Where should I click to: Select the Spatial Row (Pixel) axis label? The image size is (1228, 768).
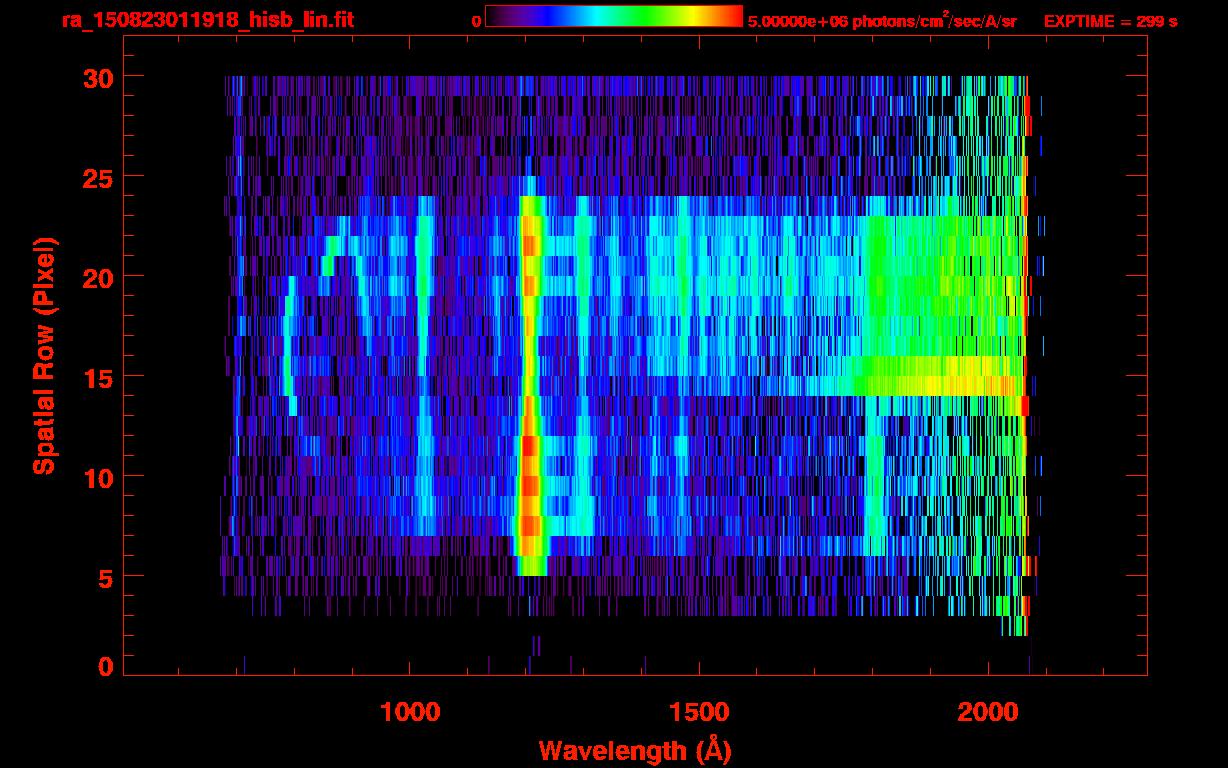click(x=44, y=356)
